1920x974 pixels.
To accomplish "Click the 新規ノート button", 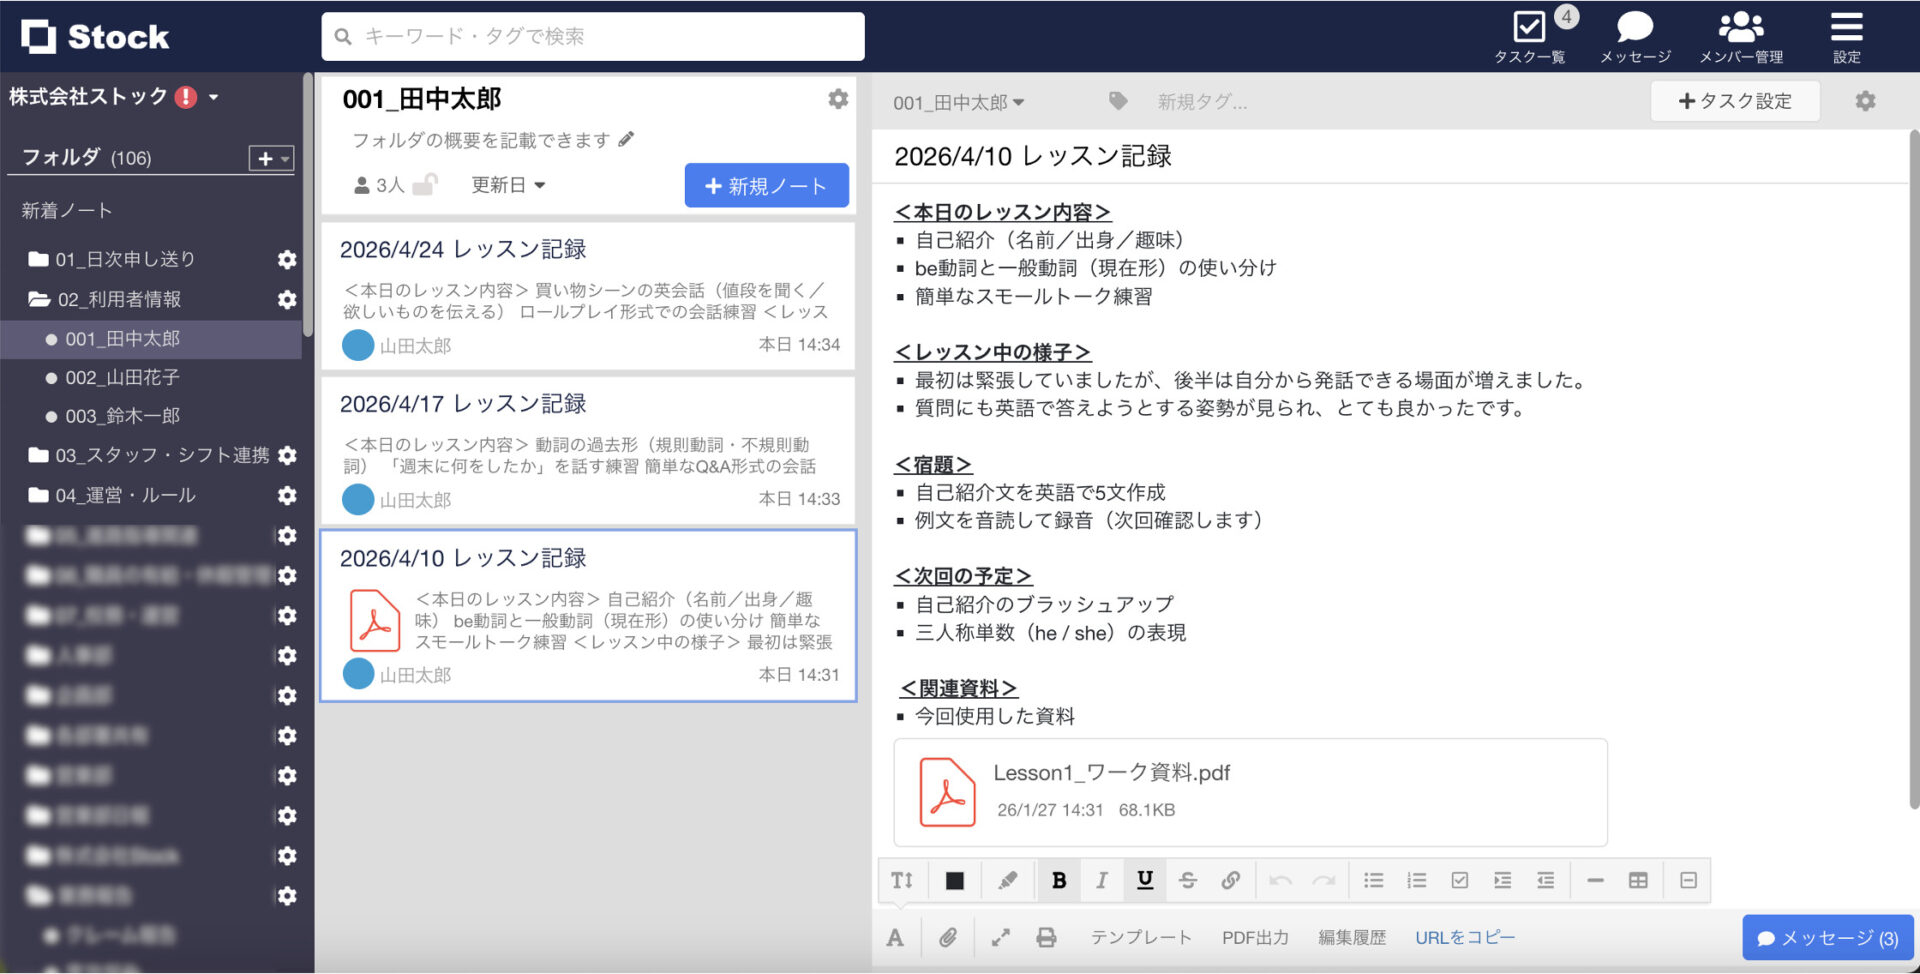I will coord(766,186).
